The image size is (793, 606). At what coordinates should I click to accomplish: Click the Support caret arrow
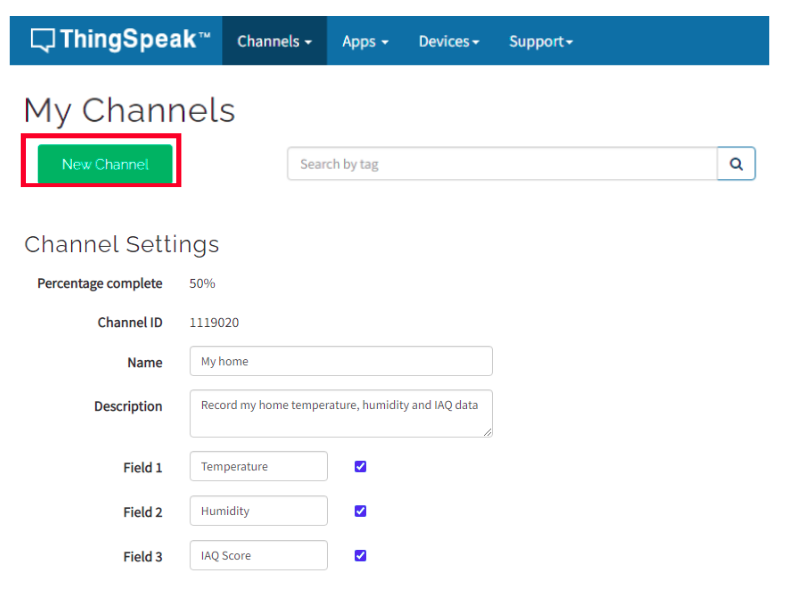point(569,42)
